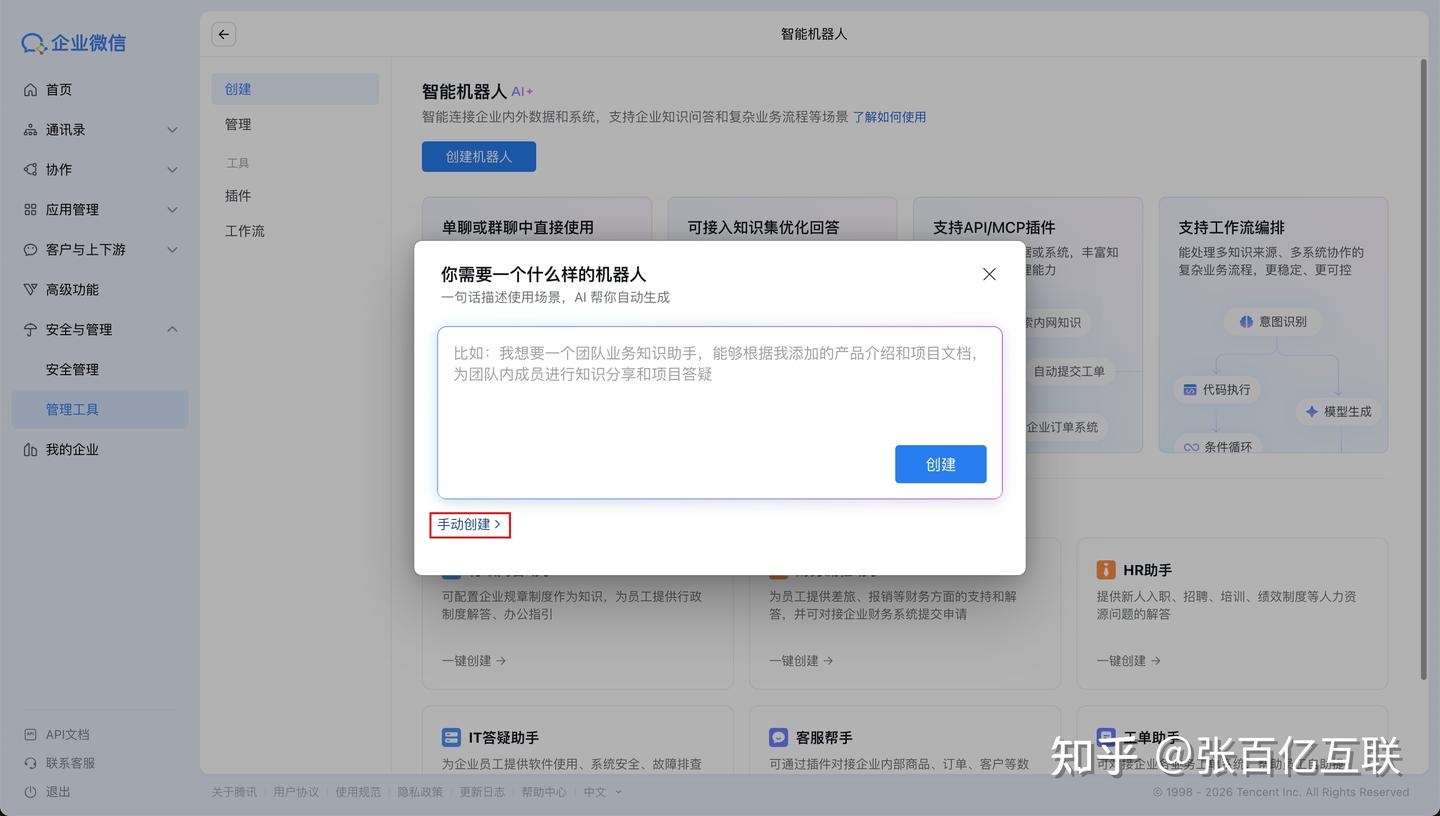Click the blue 创建 button
This screenshot has height=816, width=1440.
coord(940,463)
